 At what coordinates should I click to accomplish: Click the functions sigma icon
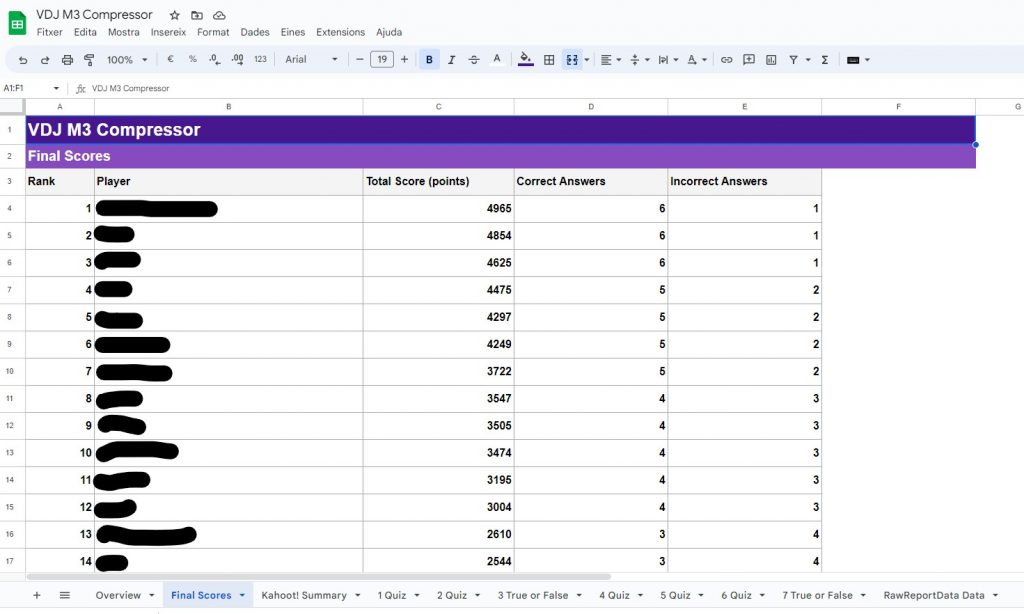point(825,60)
